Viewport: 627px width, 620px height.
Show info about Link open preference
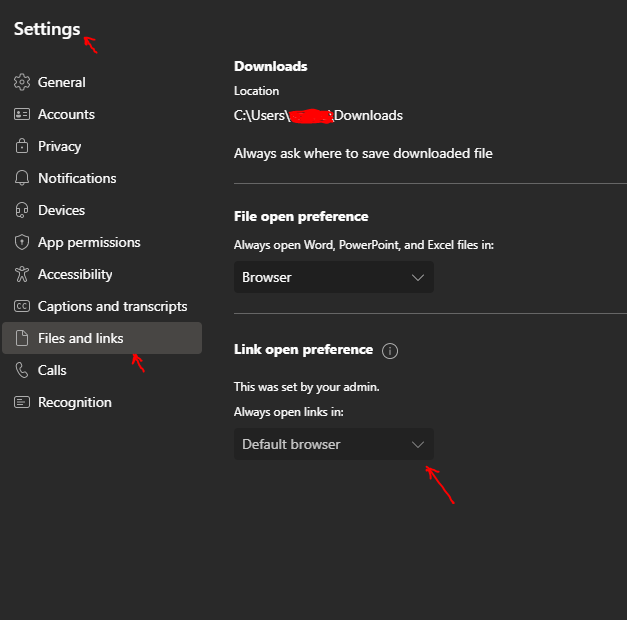[390, 351]
